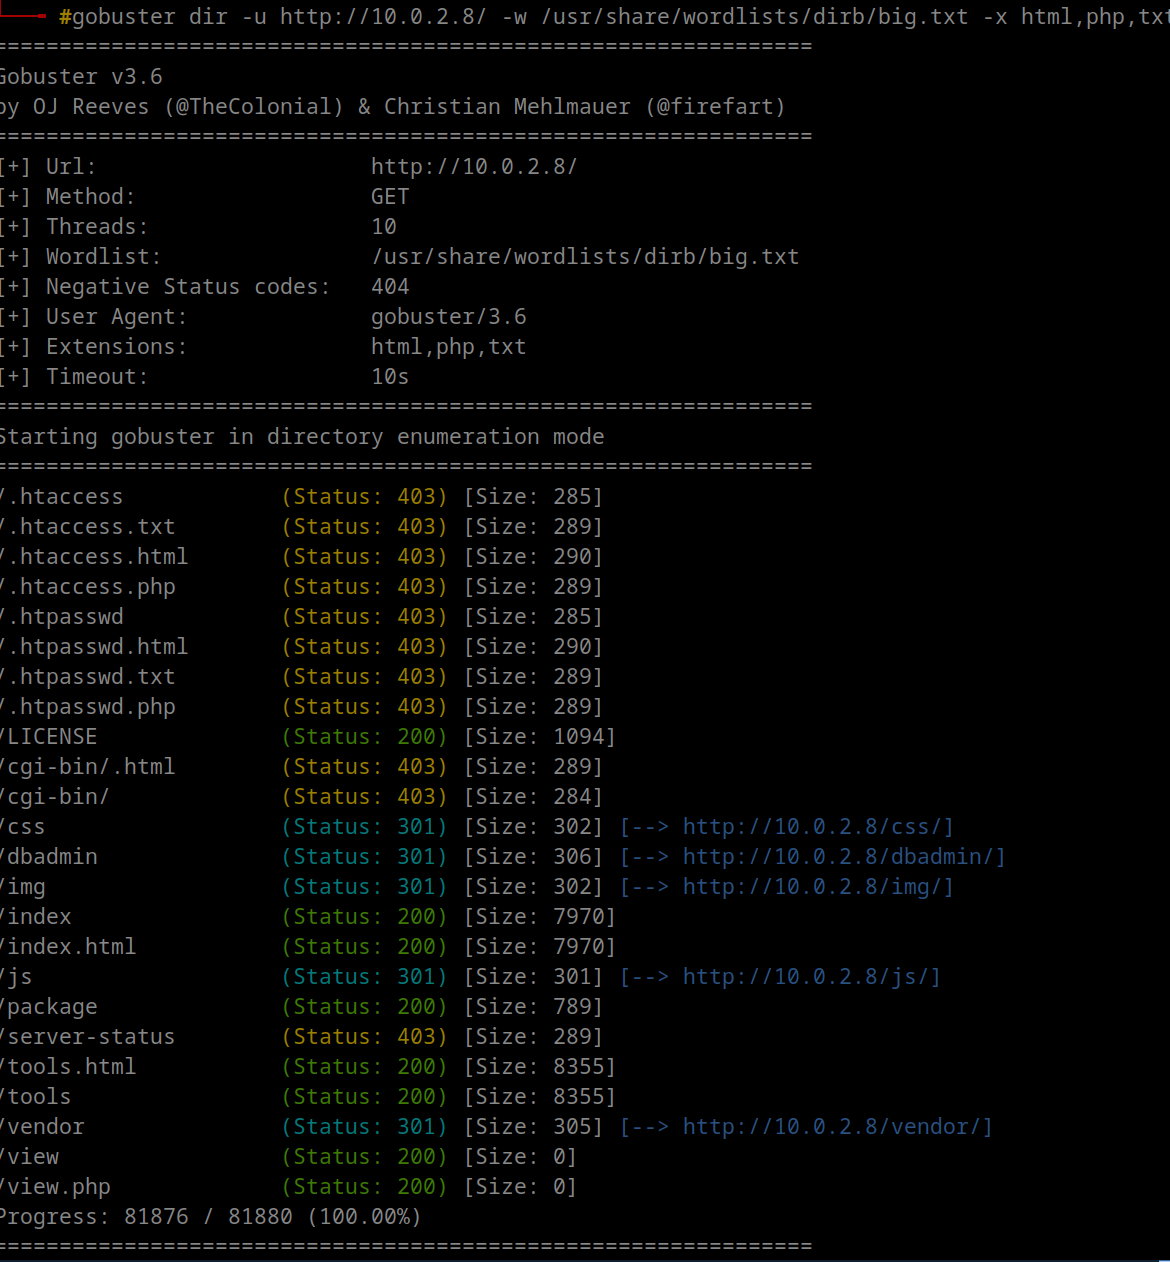Viewport: 1170px width, 1262px height.
Task: Select the /dbadmin path in results
Action: pyautogui.click(x=50, y=857)
